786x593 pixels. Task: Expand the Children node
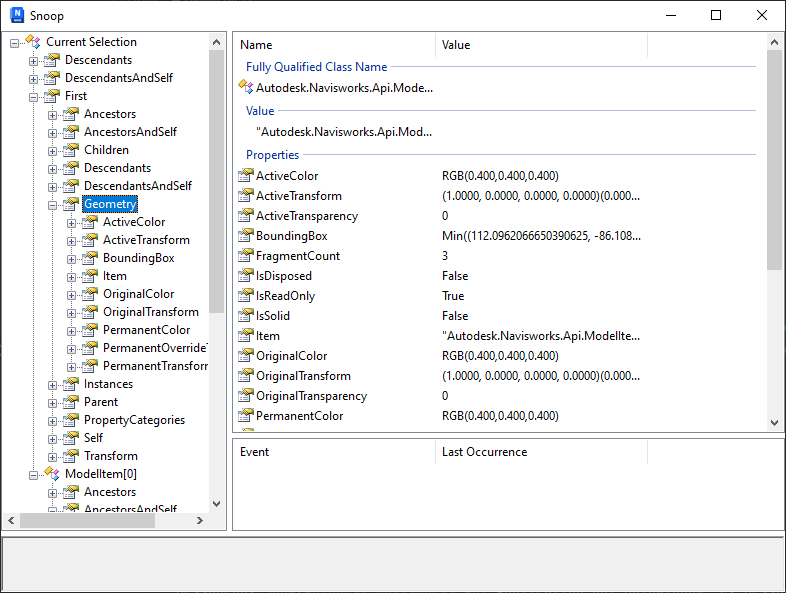pos(52,151)
